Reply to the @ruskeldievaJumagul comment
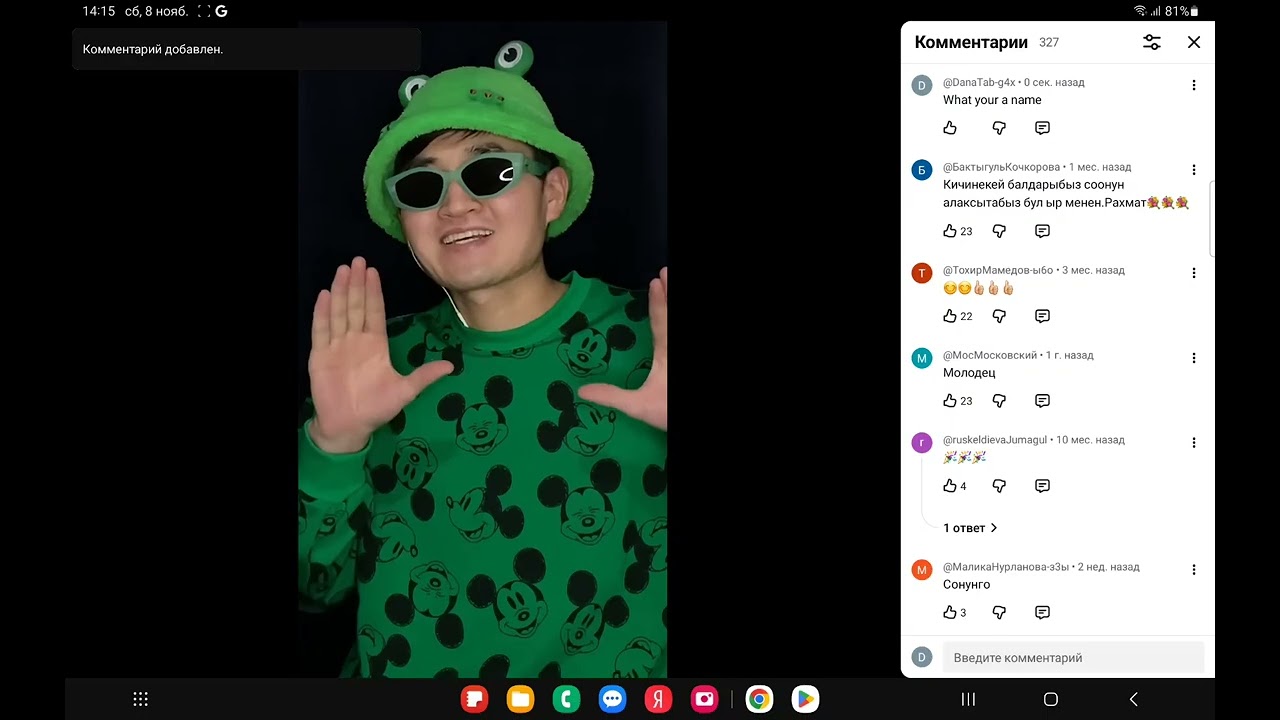This screenshot has height=720, width=1280. (x=1042, y=486)
